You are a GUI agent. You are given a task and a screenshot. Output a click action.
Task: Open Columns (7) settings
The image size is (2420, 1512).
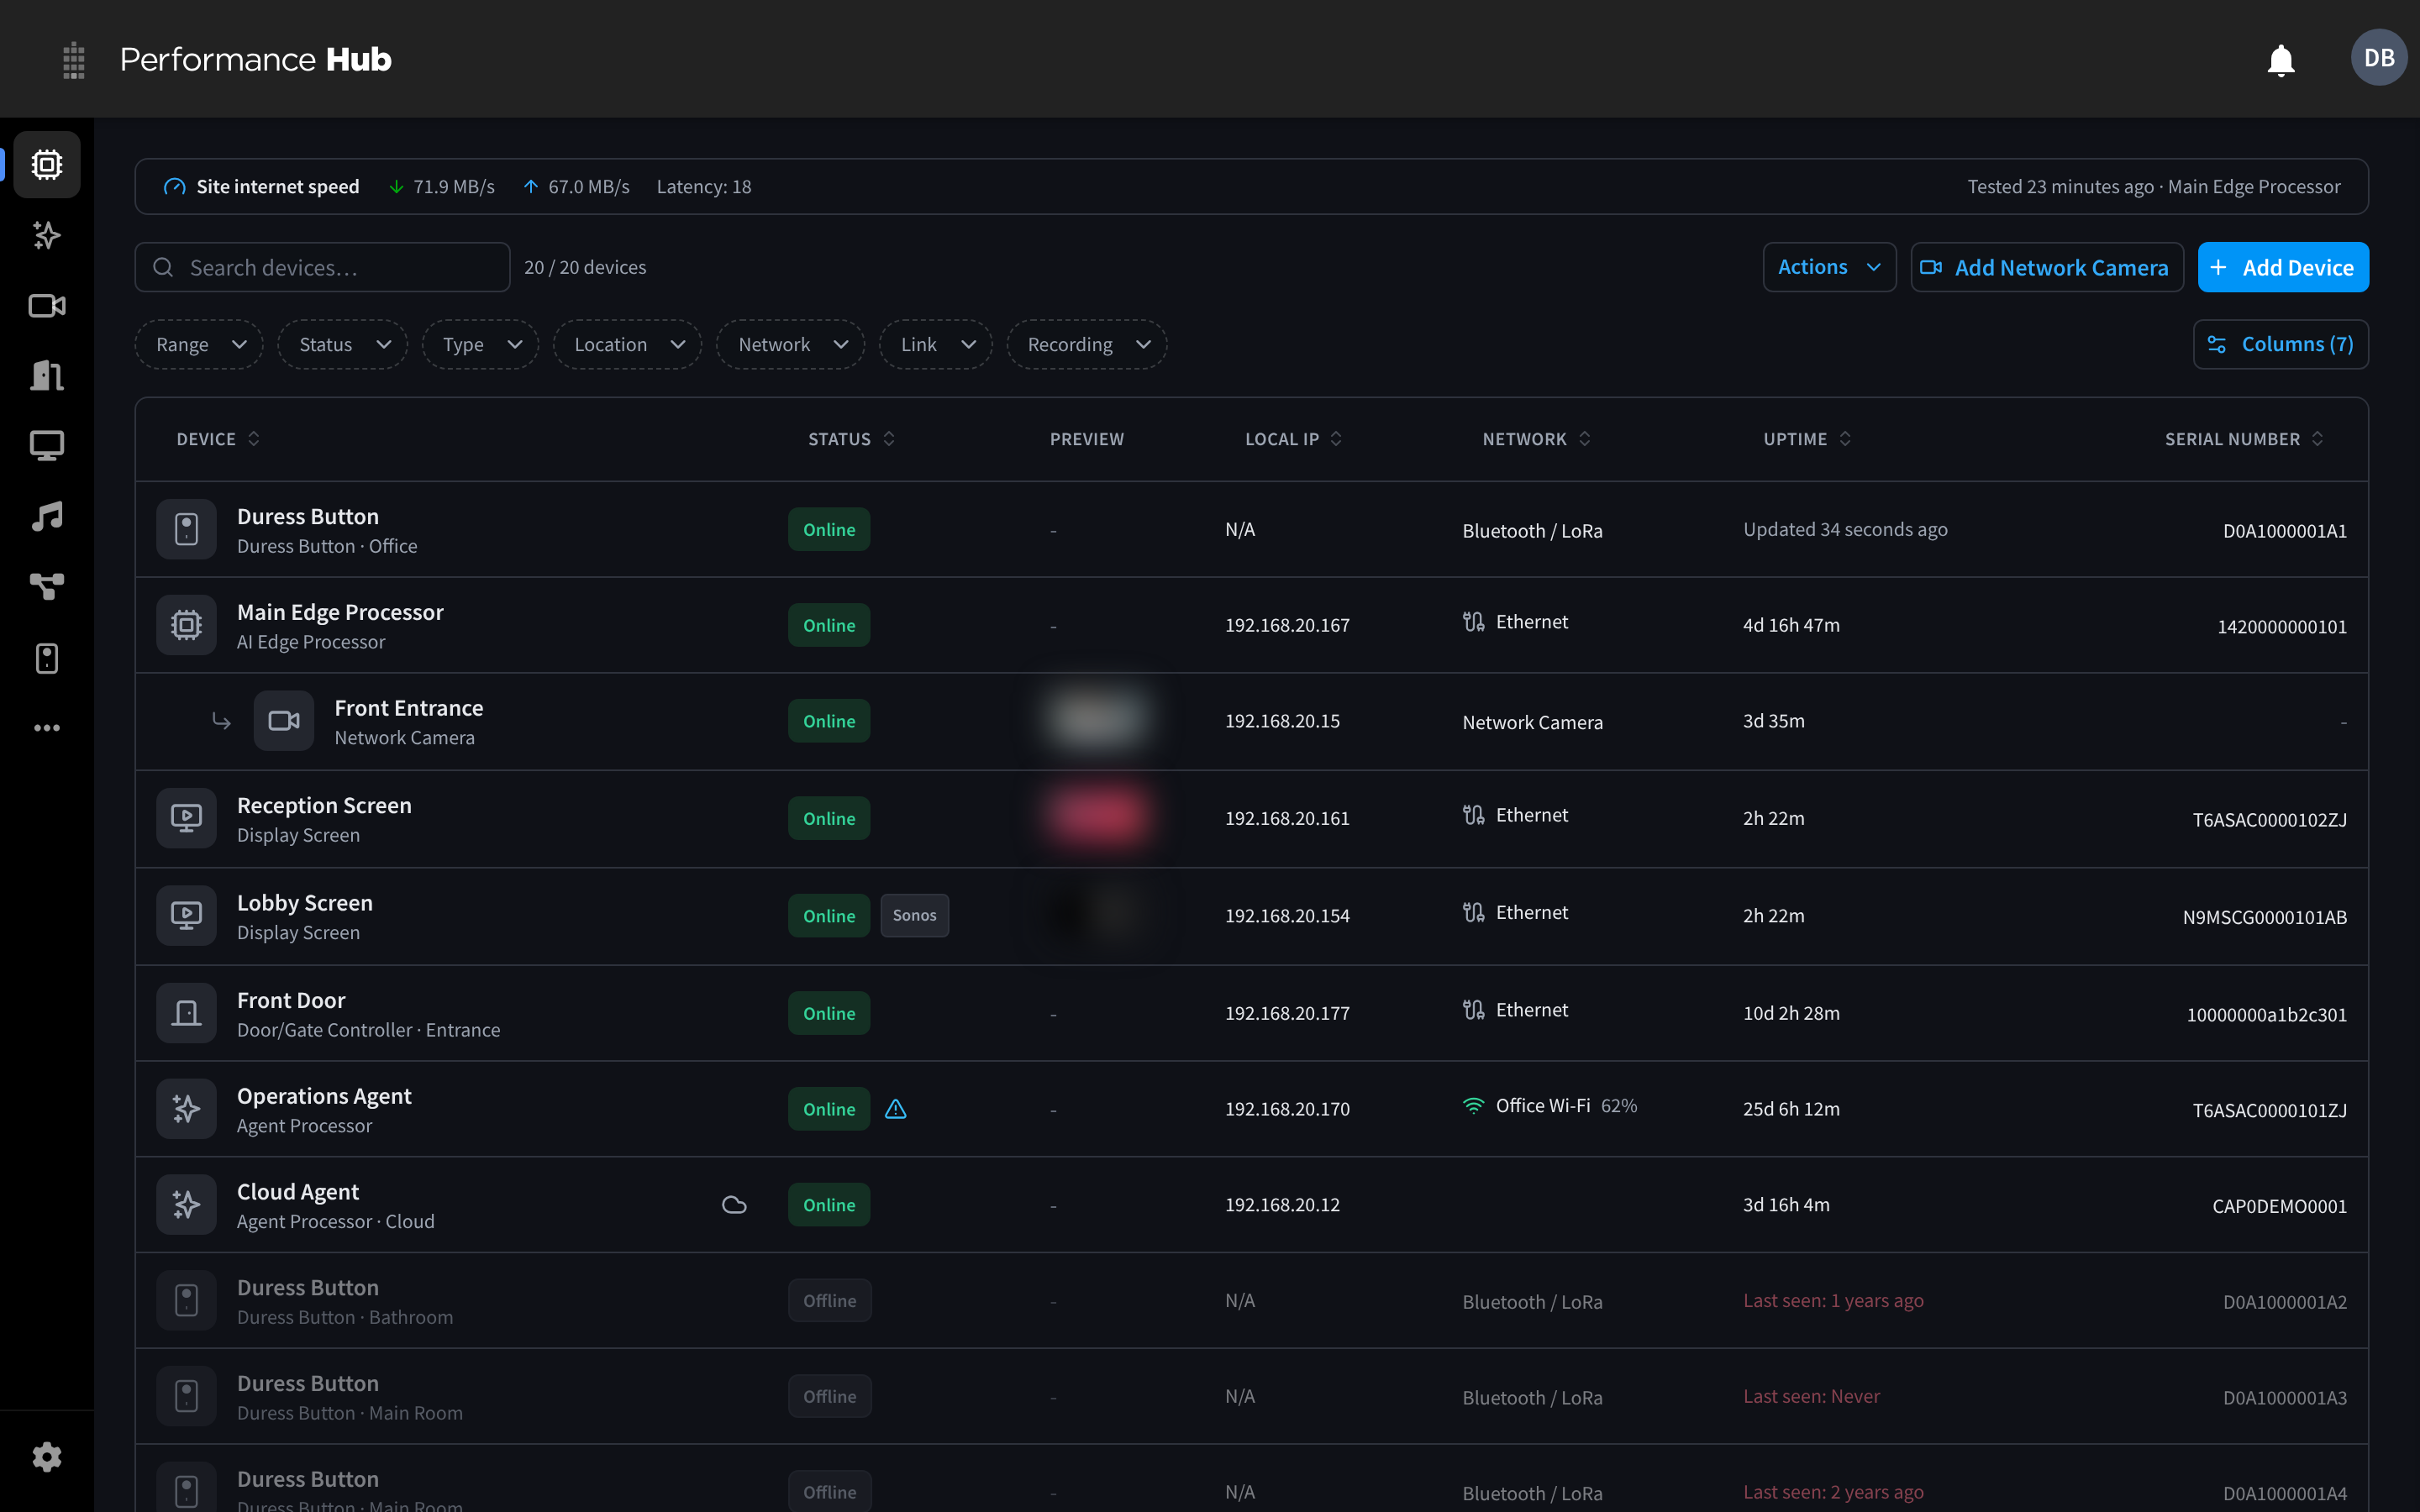point(2280,344)
